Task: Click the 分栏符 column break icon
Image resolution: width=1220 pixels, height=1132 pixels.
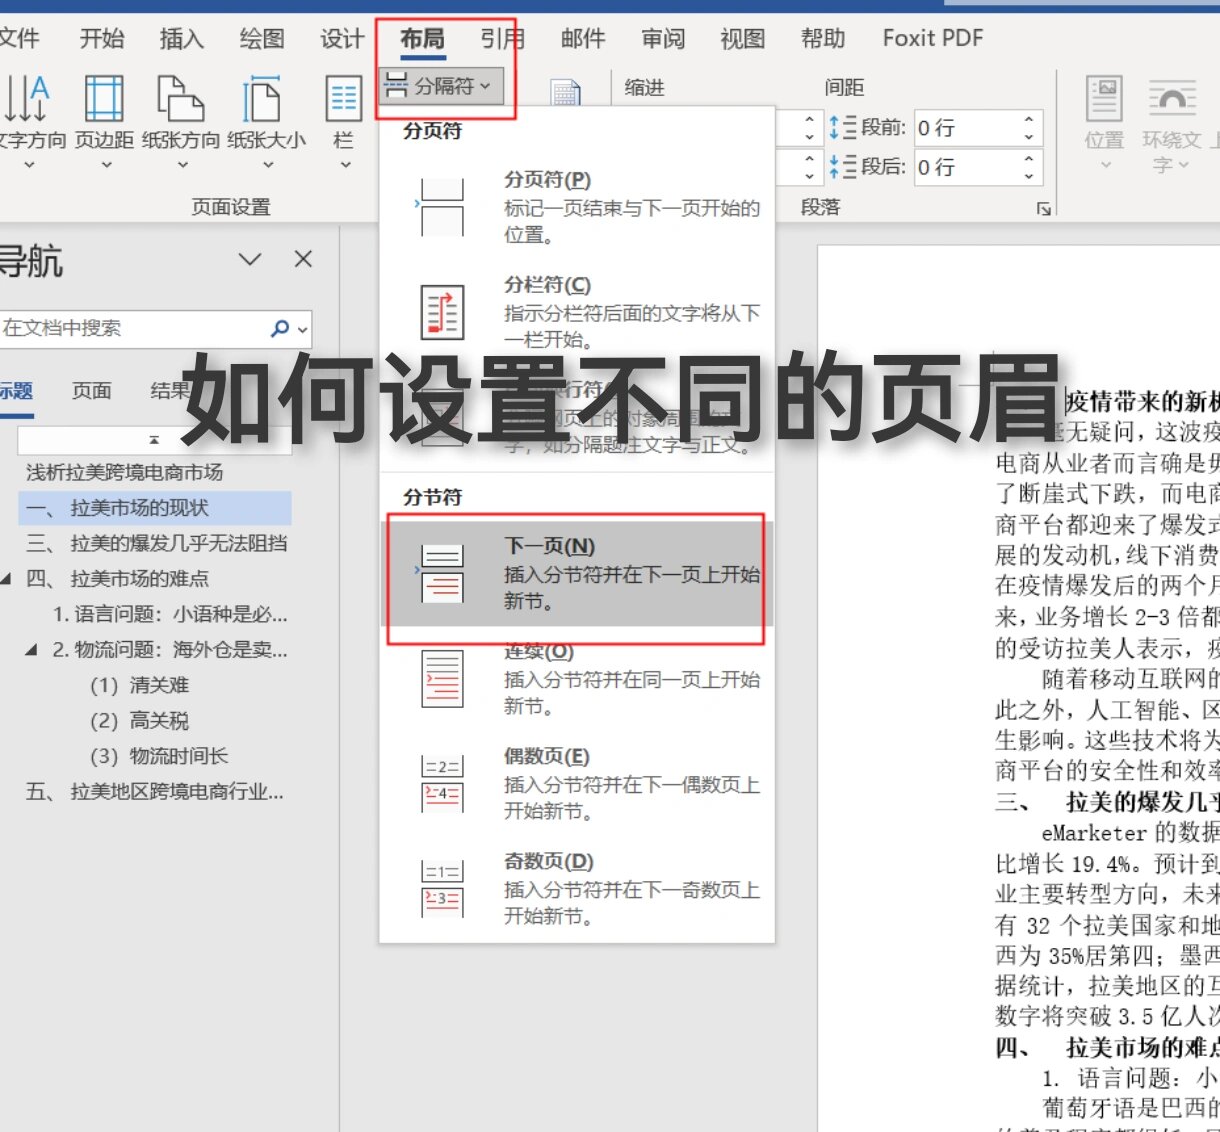Action: 441,312
